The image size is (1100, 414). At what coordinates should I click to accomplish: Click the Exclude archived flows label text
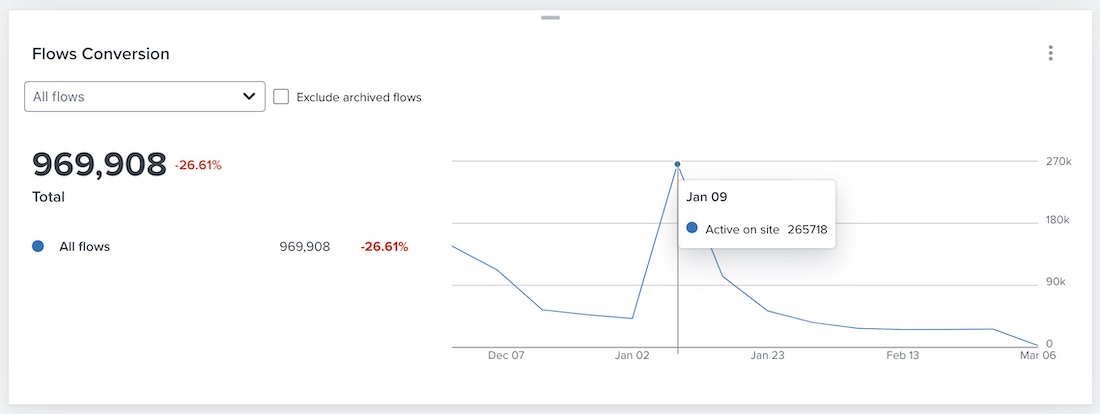click(359, 98)
